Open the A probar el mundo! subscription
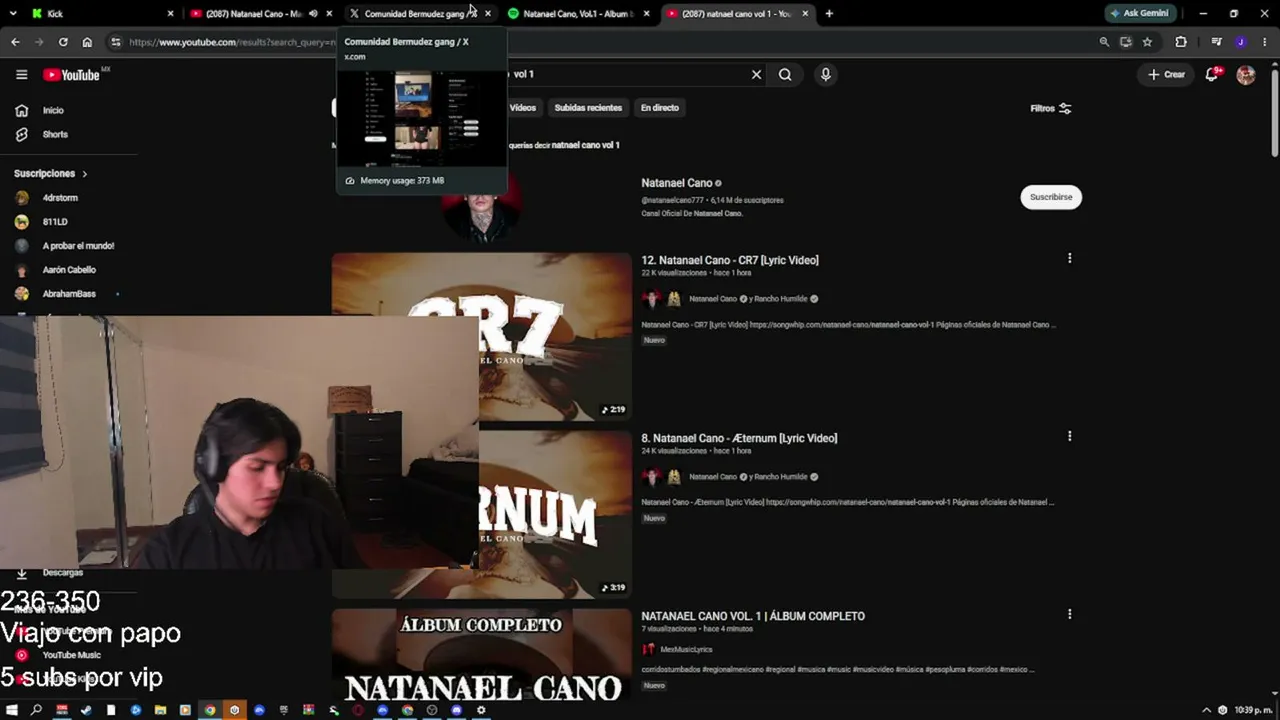This screenshot has height=720, width=1280. coord(78,246)
